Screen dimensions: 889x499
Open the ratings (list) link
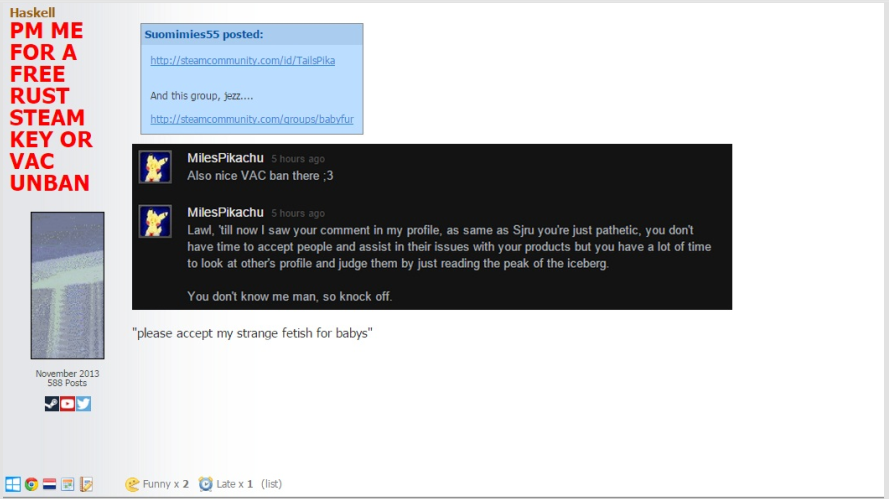[271, 484]
